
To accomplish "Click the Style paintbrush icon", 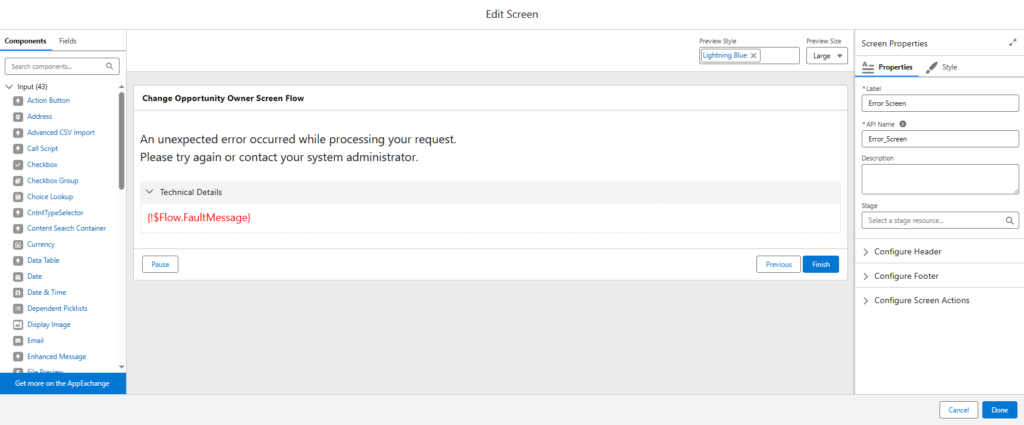I will click(x=931, y=67).
